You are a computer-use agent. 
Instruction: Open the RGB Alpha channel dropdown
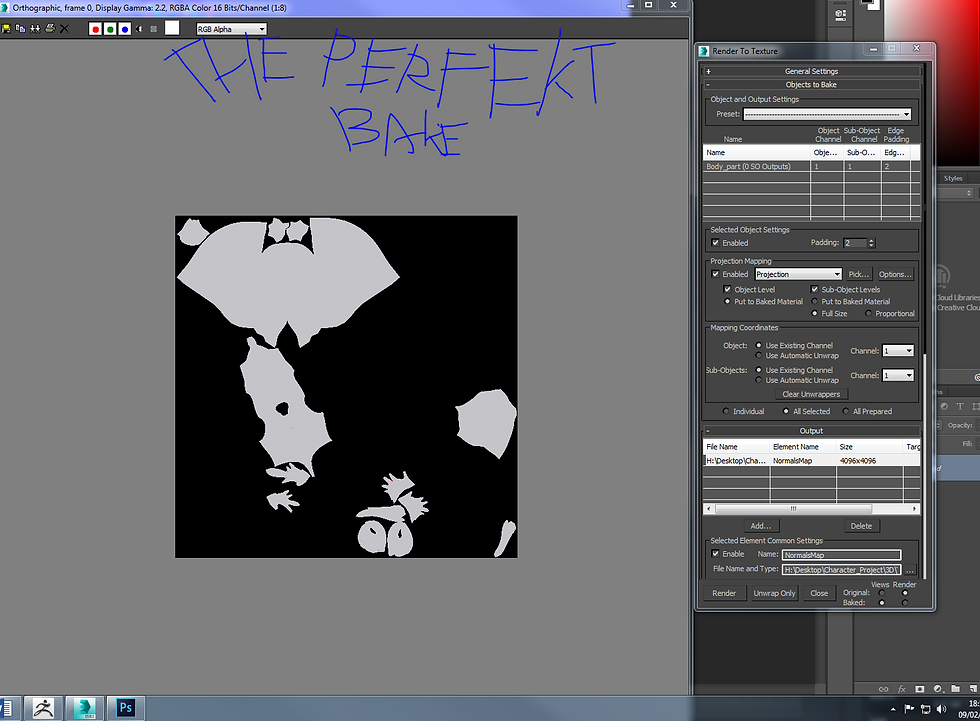(x=232, y=29)
